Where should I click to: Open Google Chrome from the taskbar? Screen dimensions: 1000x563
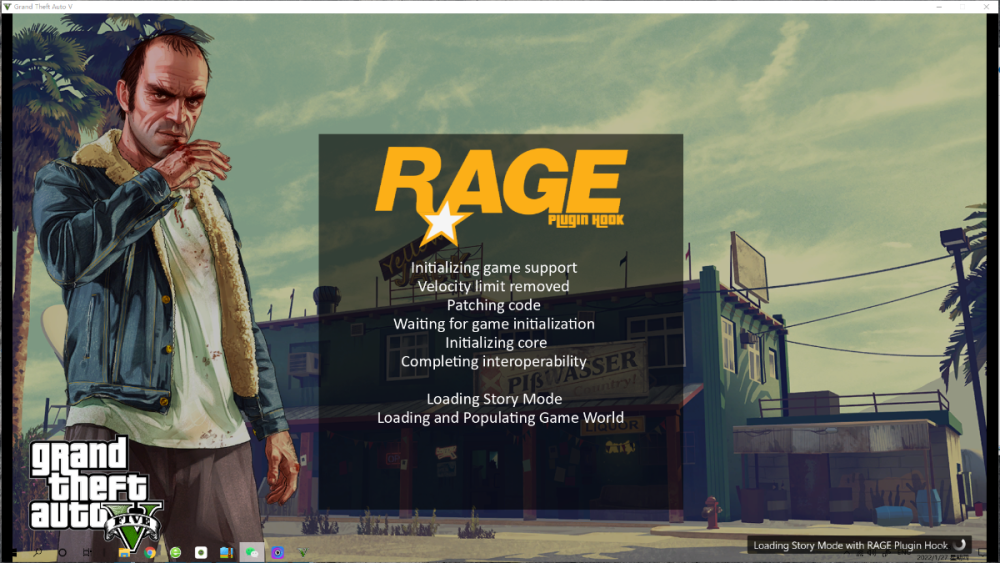(149, 552)
